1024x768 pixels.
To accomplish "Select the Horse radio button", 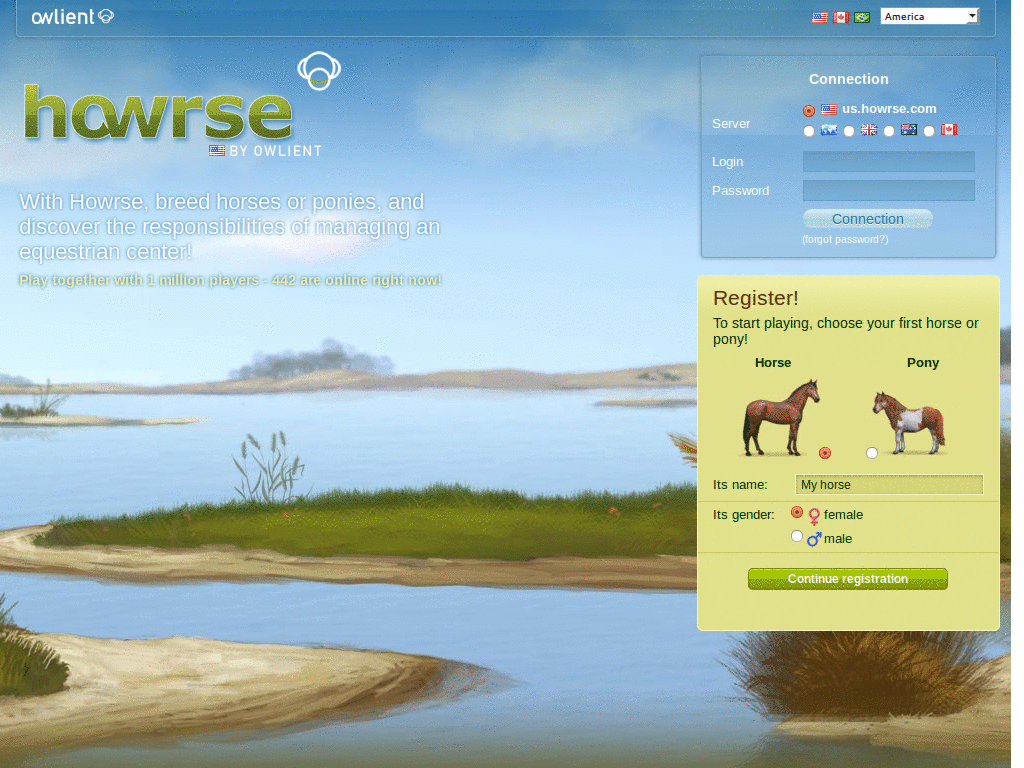I will click(825, 453).
